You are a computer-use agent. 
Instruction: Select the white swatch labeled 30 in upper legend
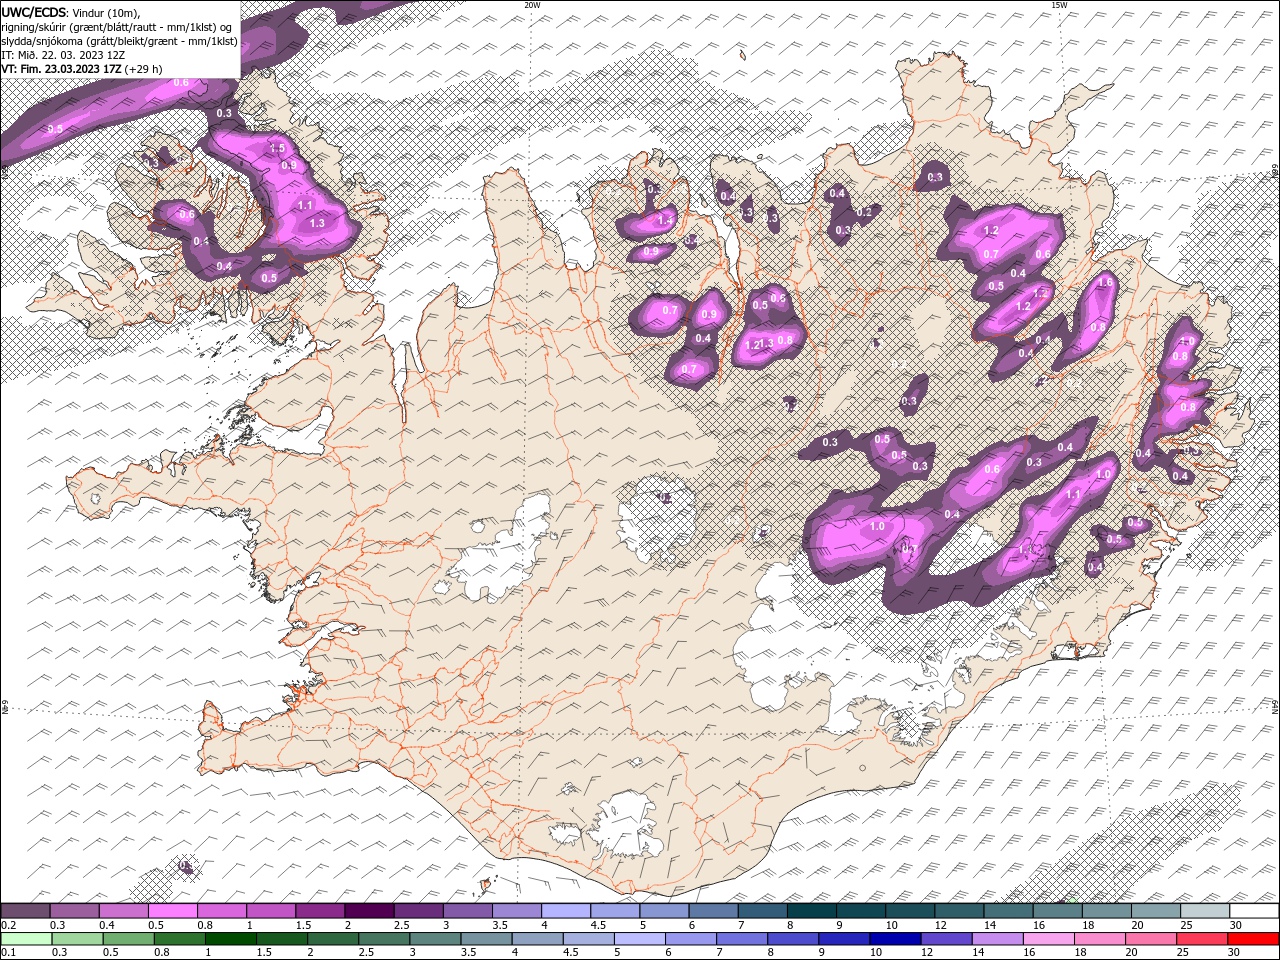1252,911
